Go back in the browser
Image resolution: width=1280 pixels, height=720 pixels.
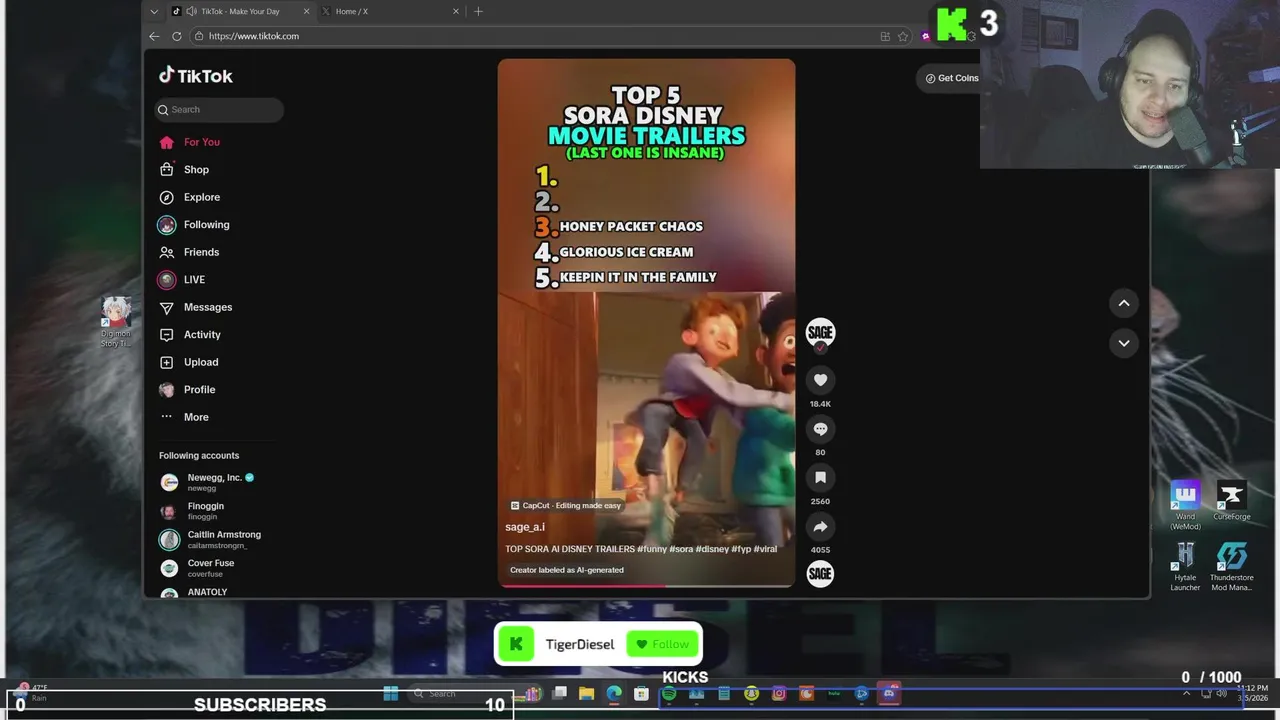(x=154, y=36)
